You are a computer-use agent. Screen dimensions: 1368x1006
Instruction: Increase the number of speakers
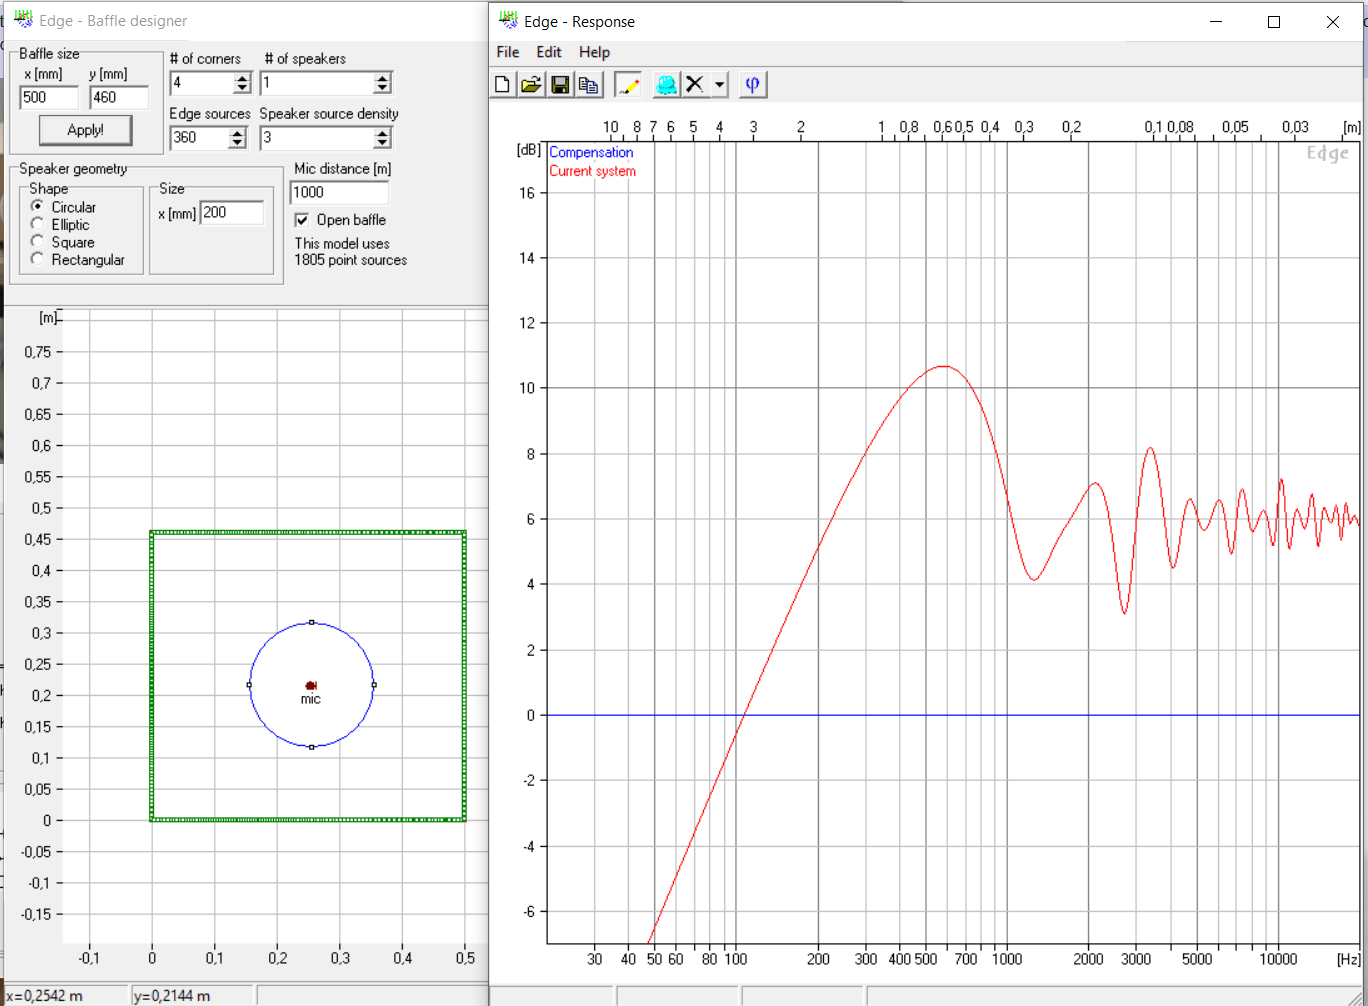click(x=382, y=78)
